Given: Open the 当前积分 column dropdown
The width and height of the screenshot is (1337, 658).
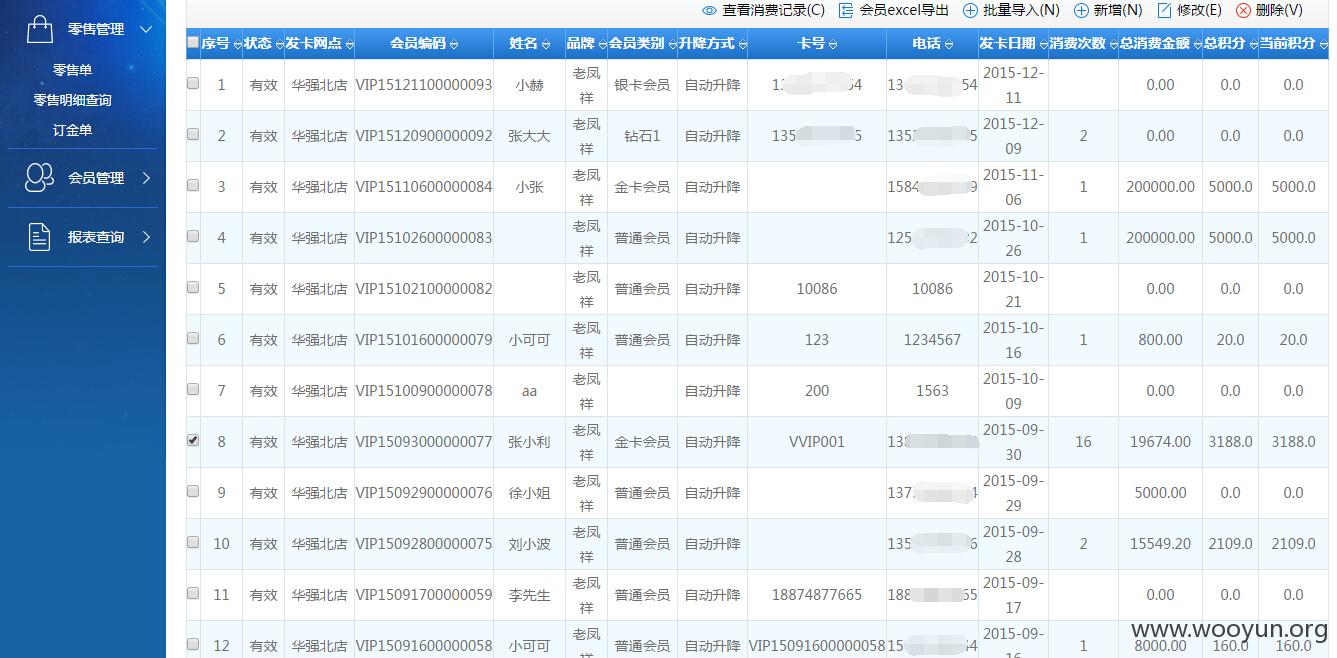Looking at the screenshot, I should (x=1322, y=45).
